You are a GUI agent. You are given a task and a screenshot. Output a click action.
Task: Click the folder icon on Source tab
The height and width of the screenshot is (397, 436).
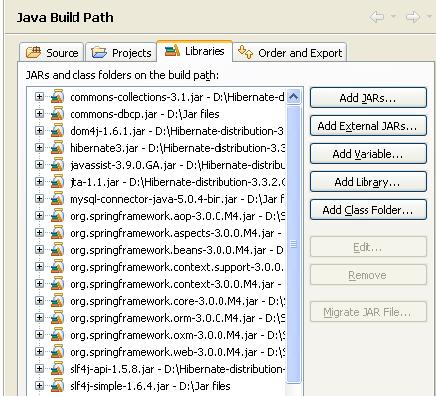coord(34,53)
